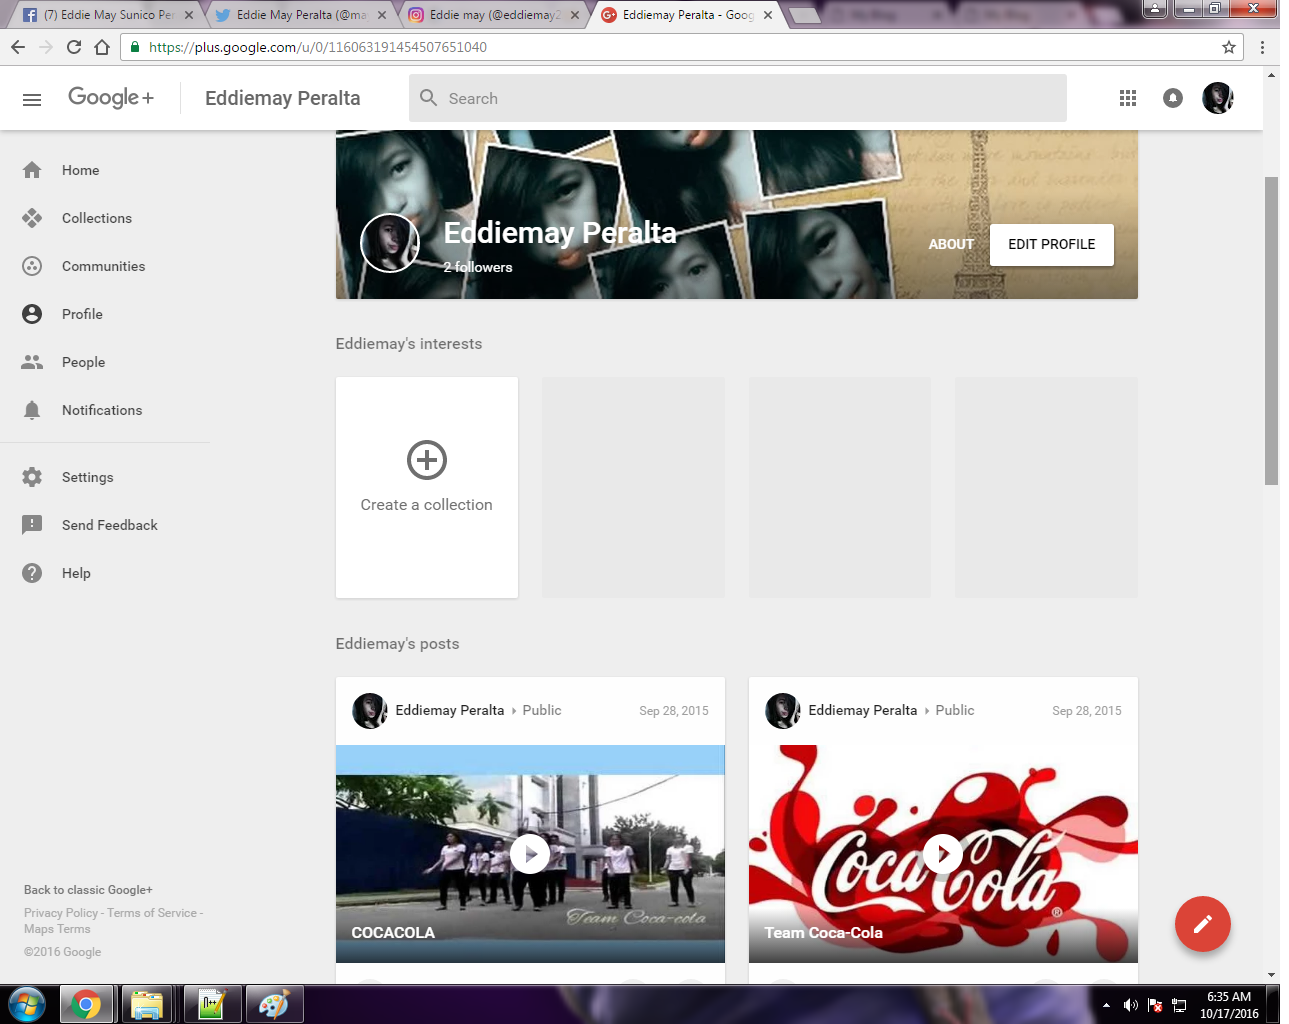The width and height of the screenshot is (1289, 1024).
Task: Click the EDIT PROFILE button
Action: [1052, 244]
